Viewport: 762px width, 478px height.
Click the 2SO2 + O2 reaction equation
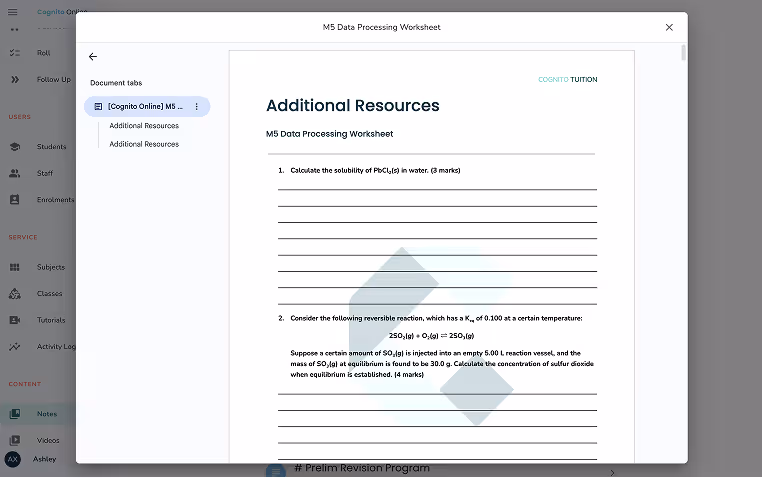pyautogui.click(x=431, y=336)
